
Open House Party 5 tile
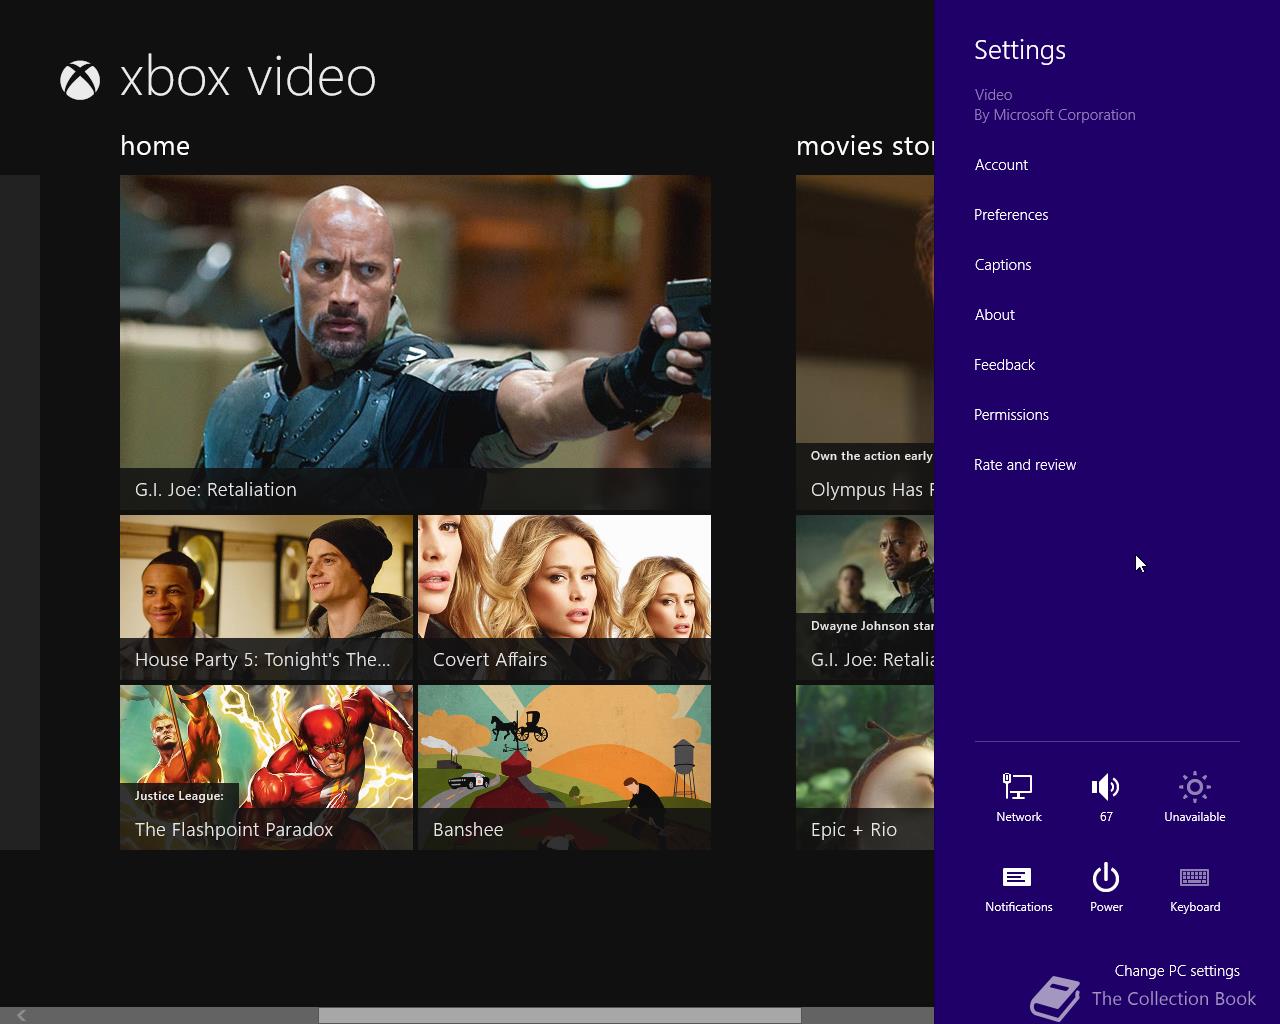point(266,598)
